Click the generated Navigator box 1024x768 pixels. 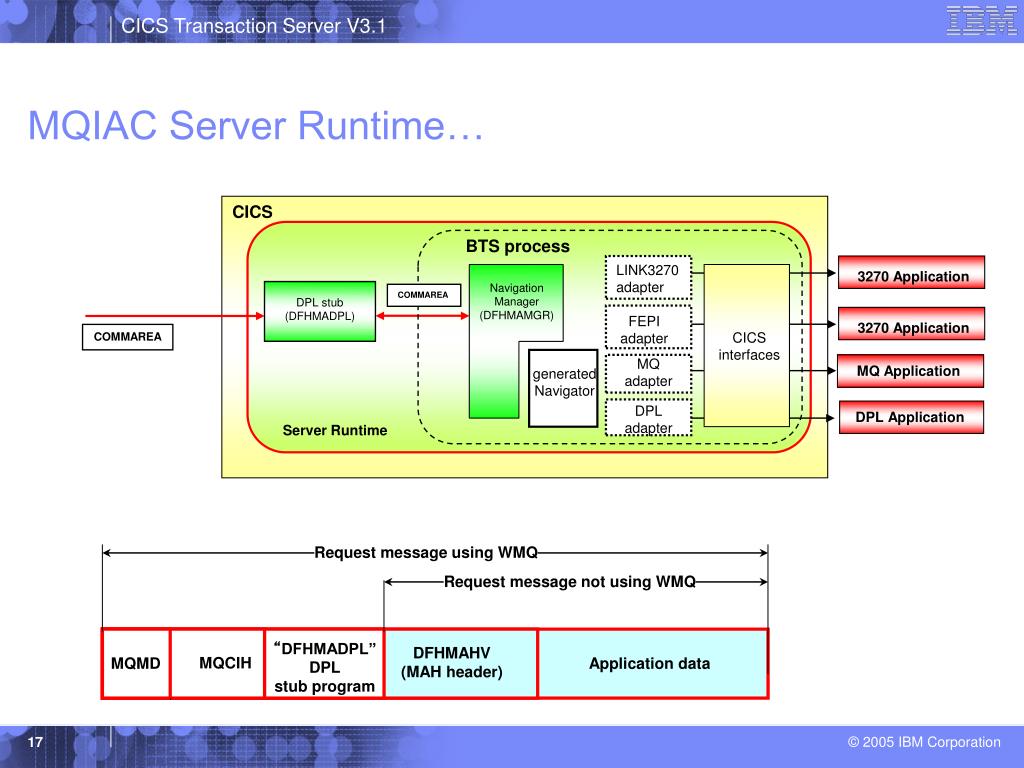click(x=564, y=389)
